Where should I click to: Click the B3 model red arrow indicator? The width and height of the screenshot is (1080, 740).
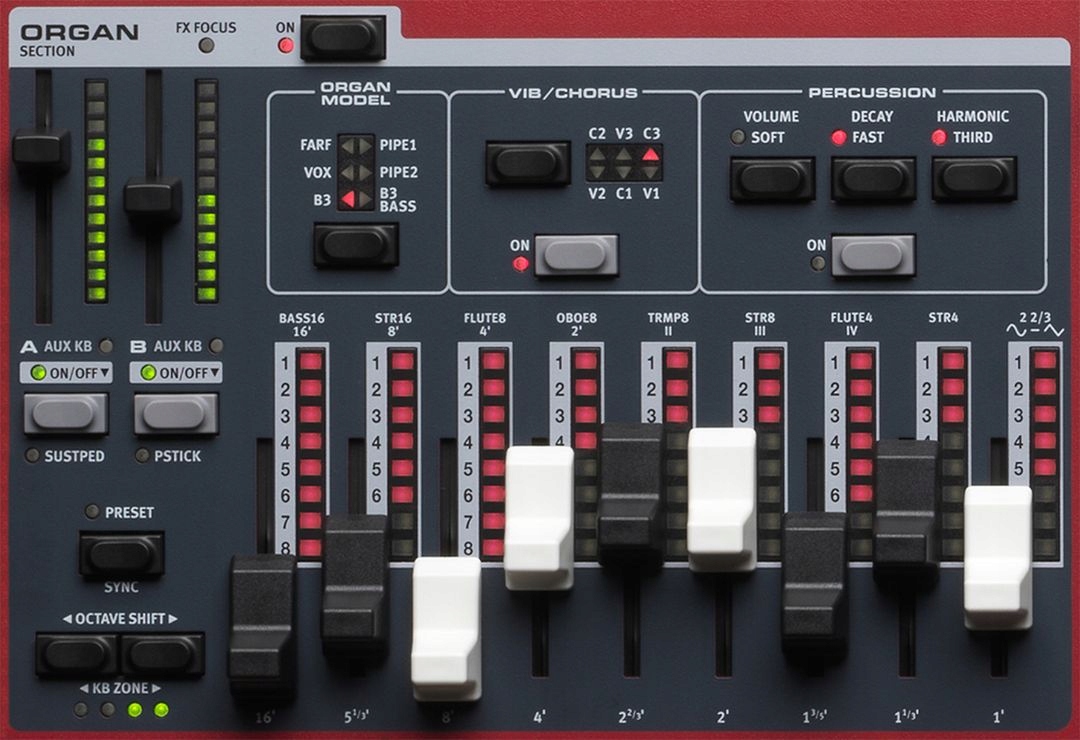tap(349, 200)
